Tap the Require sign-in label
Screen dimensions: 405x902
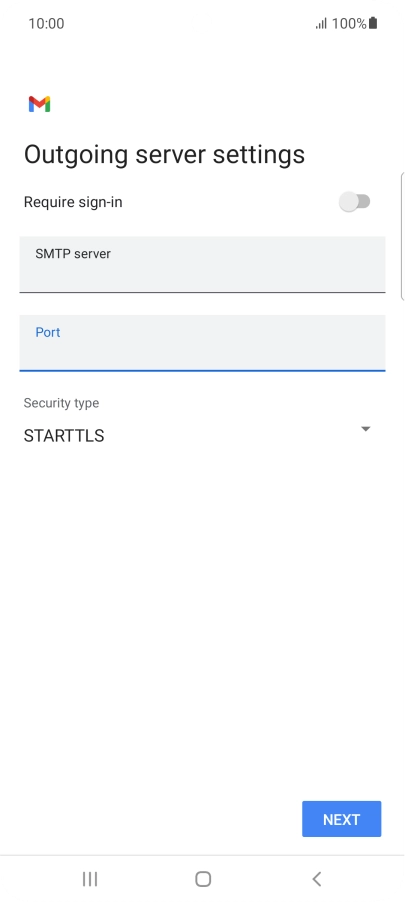point(73,202)
